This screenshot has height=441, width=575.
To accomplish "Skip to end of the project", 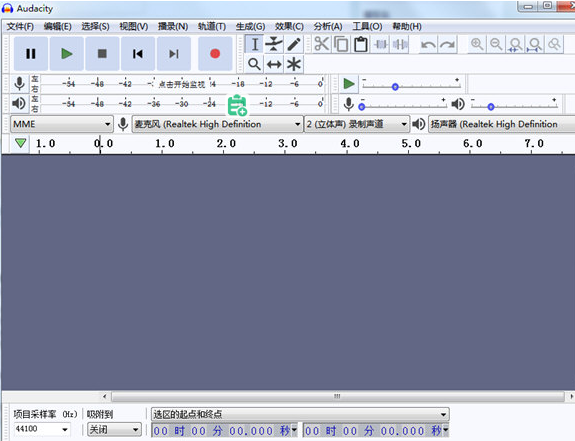I will point(174,54).
